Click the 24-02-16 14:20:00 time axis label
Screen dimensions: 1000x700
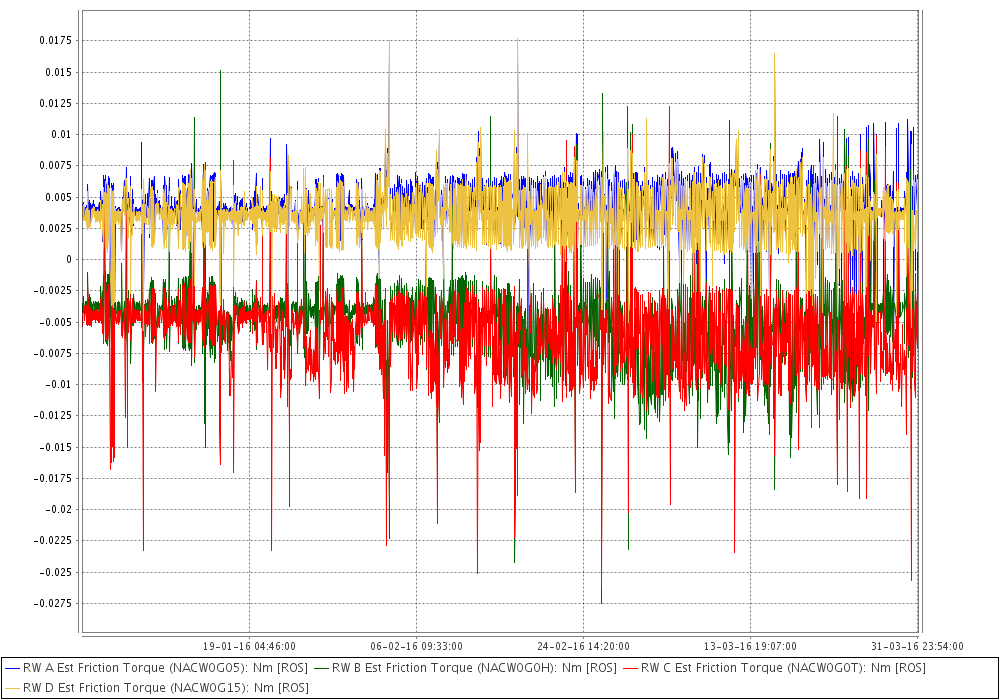pyautogui.click(x=584, y=646)
